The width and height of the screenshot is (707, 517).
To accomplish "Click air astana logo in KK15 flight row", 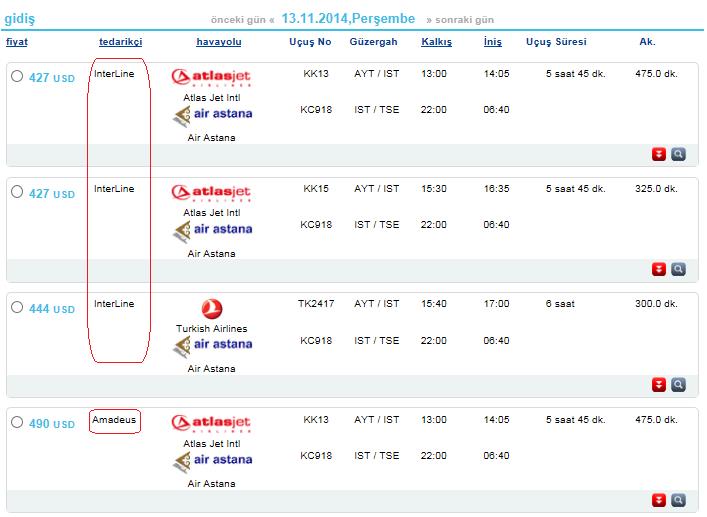I will 212,231.
